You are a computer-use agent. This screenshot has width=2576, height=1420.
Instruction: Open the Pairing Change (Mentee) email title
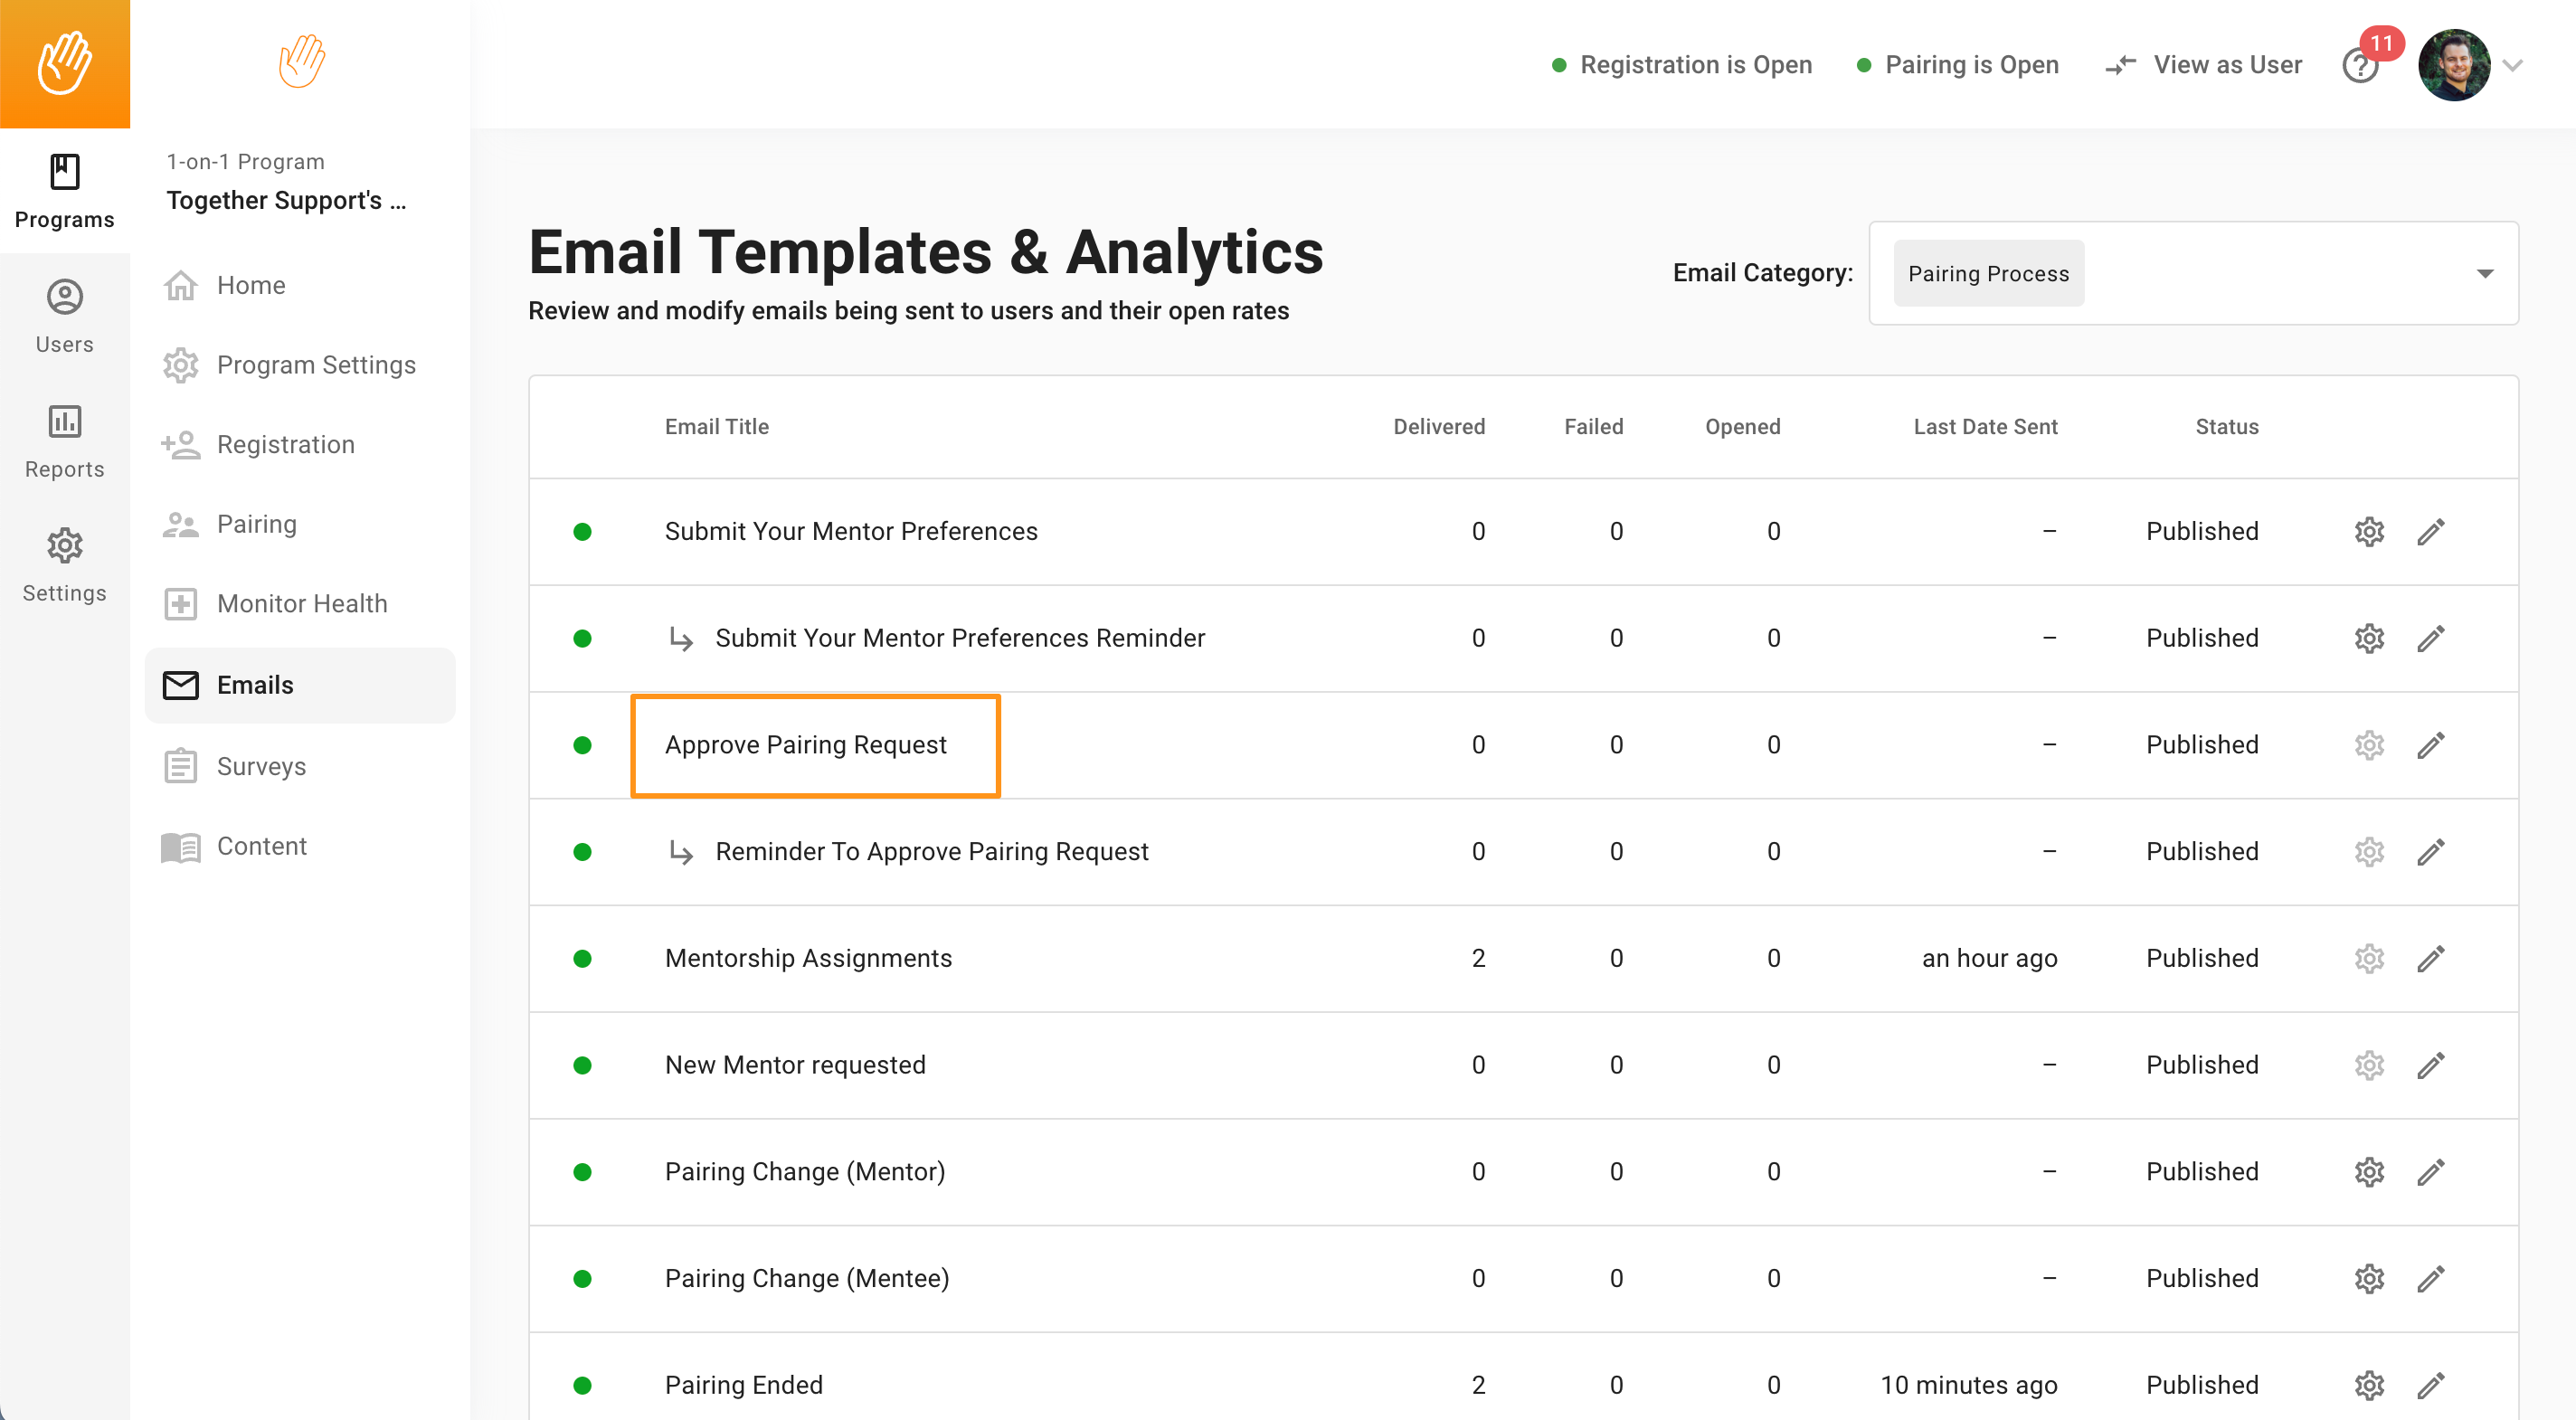pyautogui.click(x=807, y=1279)
